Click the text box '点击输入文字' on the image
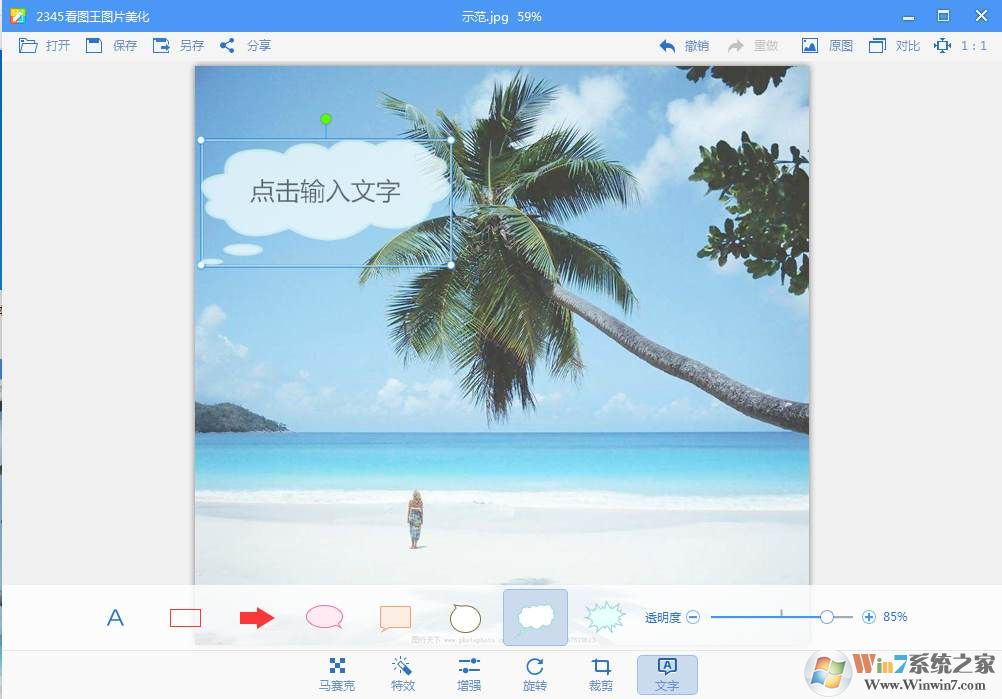Viewport: 1002px width, 699px height. [x=325, y=191]
